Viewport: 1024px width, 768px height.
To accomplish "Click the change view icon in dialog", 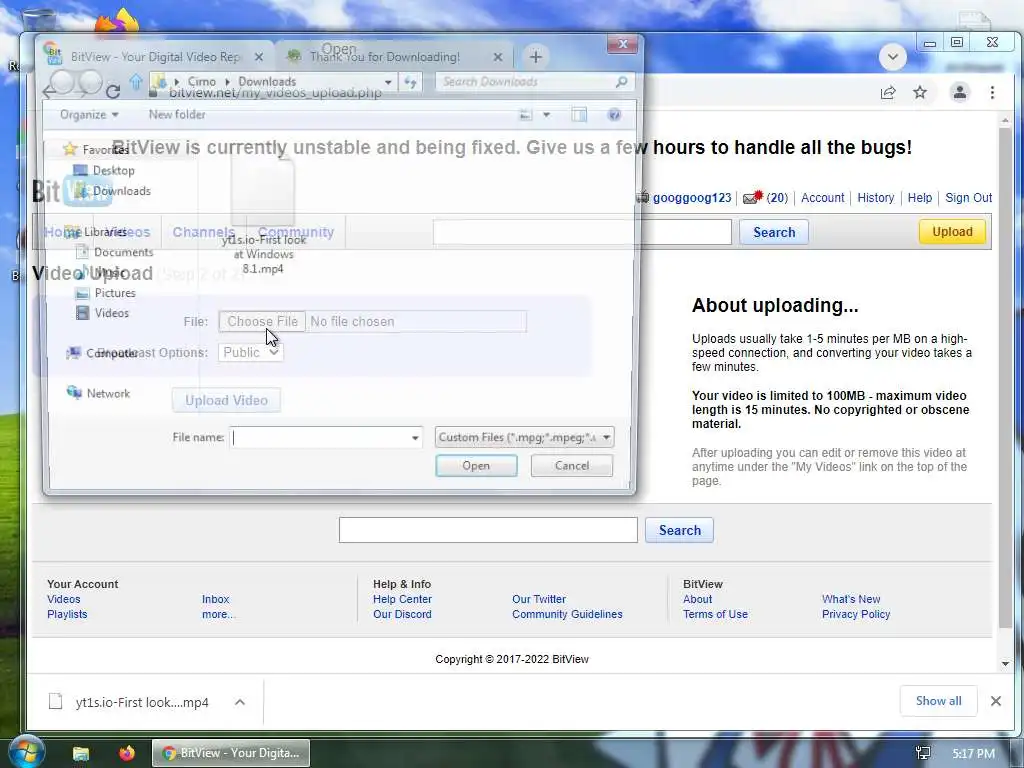I will (526, 115).
